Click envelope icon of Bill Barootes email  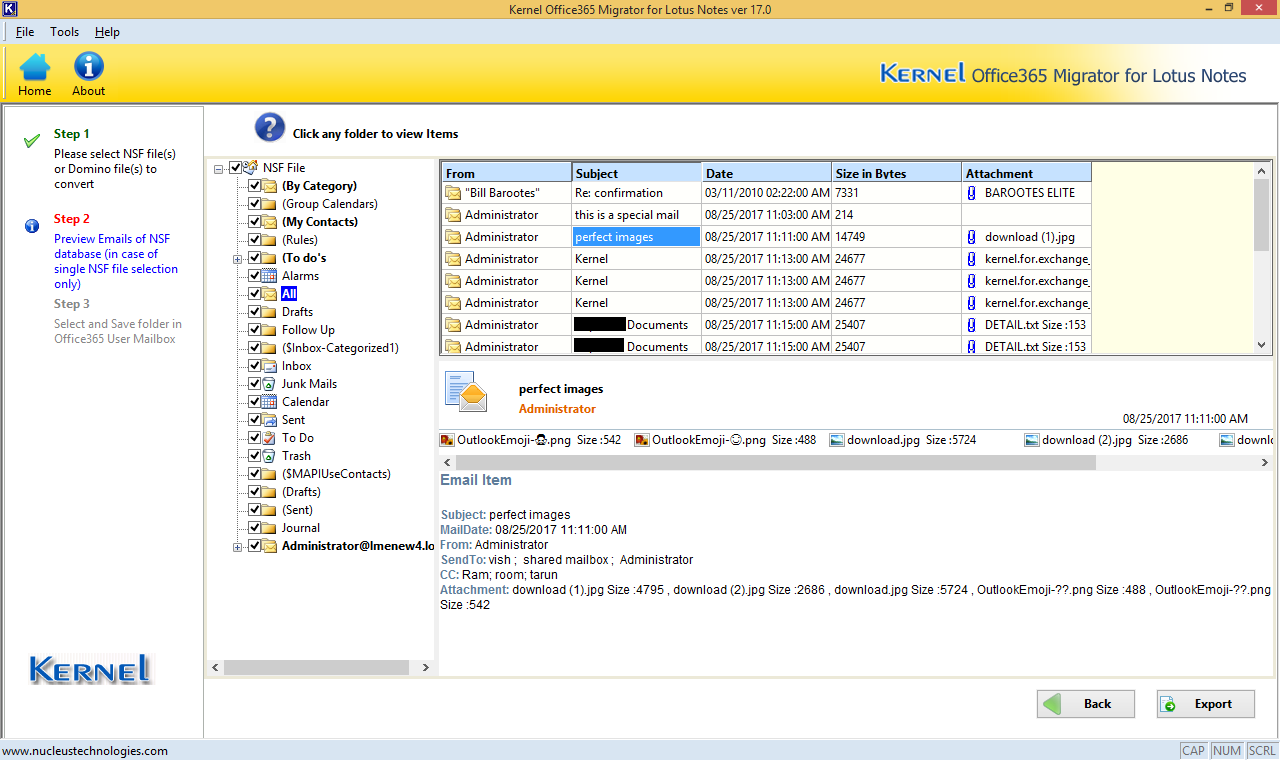[x=453, y=193]
